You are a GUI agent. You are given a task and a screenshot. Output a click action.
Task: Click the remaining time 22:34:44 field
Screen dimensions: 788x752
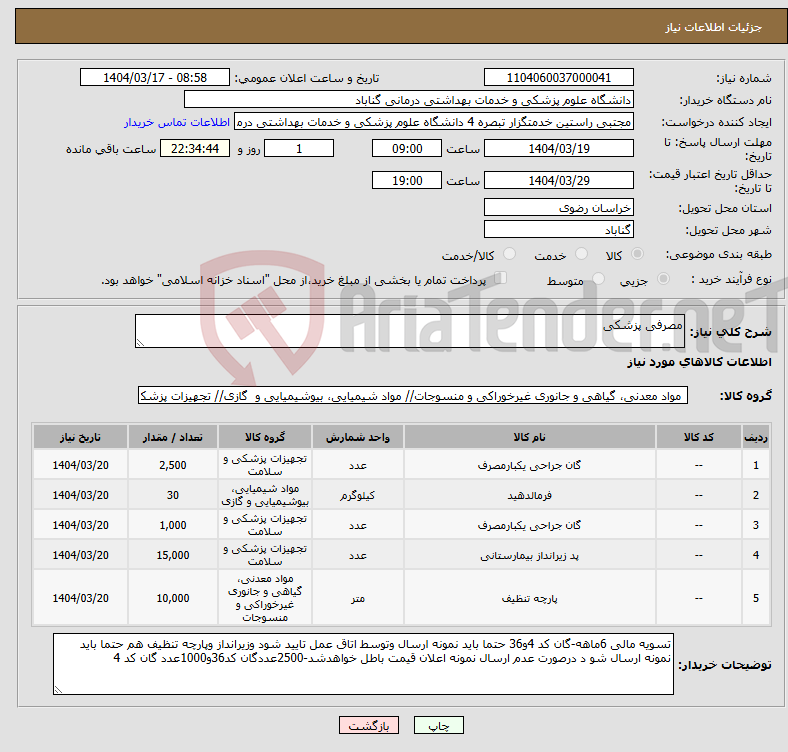[195, 148]
